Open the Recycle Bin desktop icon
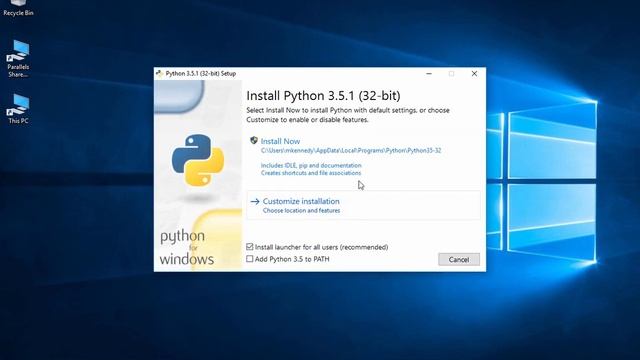This screenshot has height=360, width=640. point(18,8)
